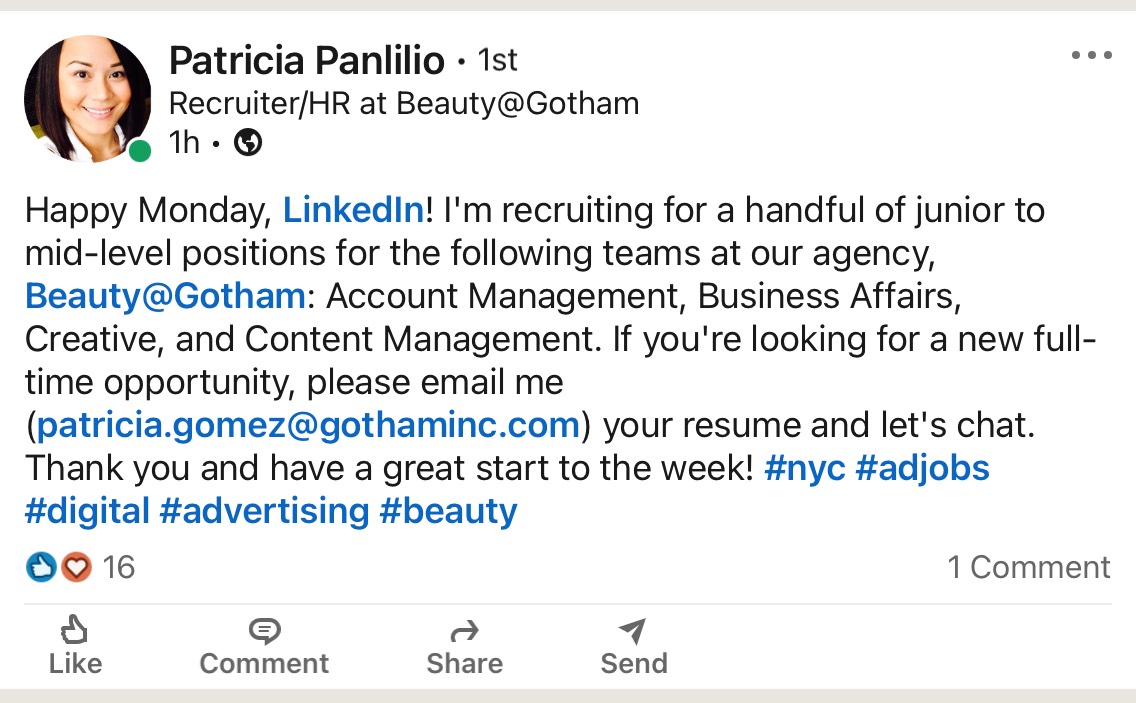Open the #adjobs hashtag

[x=922, y=468]
